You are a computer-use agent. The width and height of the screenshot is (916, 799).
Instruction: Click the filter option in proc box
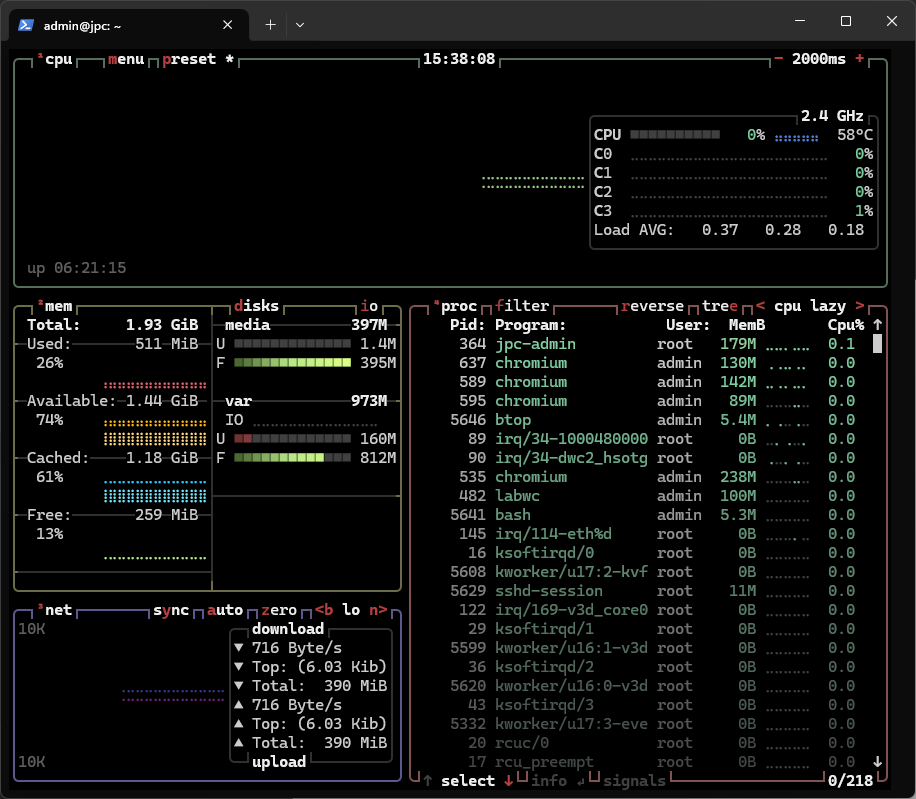pyautogui.click(x=521, y=306)
